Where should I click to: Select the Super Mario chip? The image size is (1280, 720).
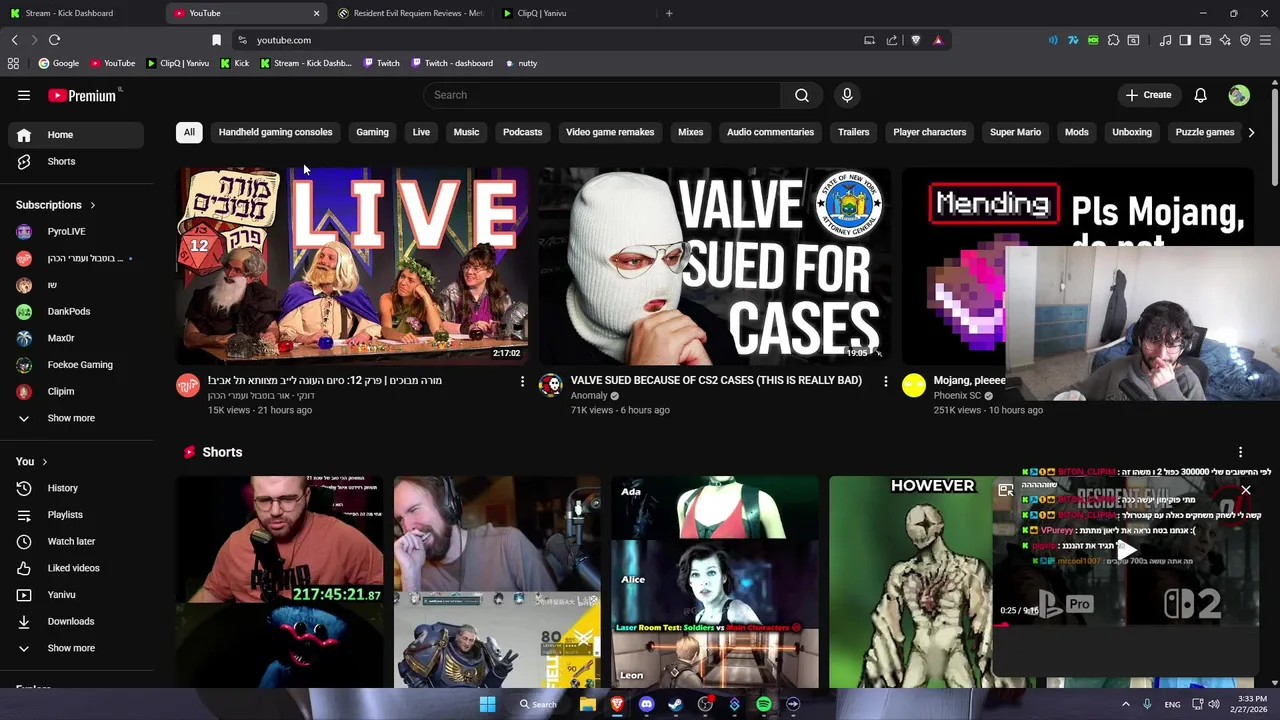point(1015,132)
